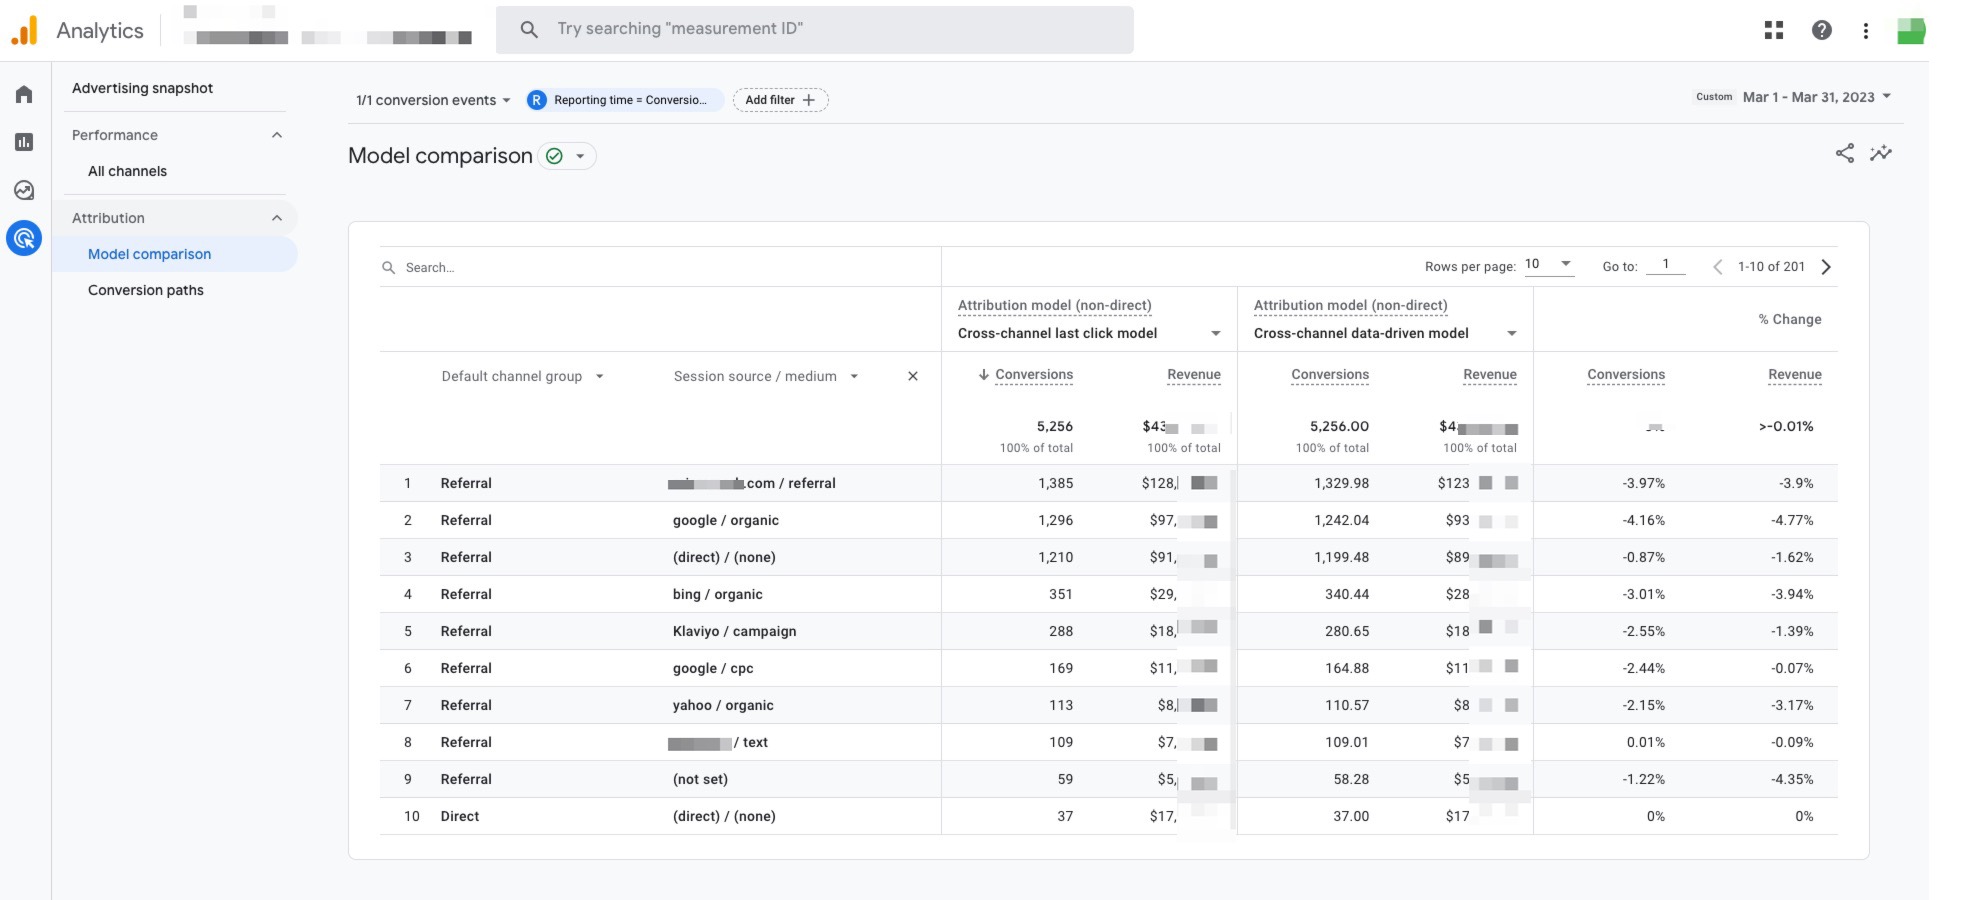Screen dimensions: 1963x900
Task: Click the -3.97% conversions change value
Action: coord(1643,483)
